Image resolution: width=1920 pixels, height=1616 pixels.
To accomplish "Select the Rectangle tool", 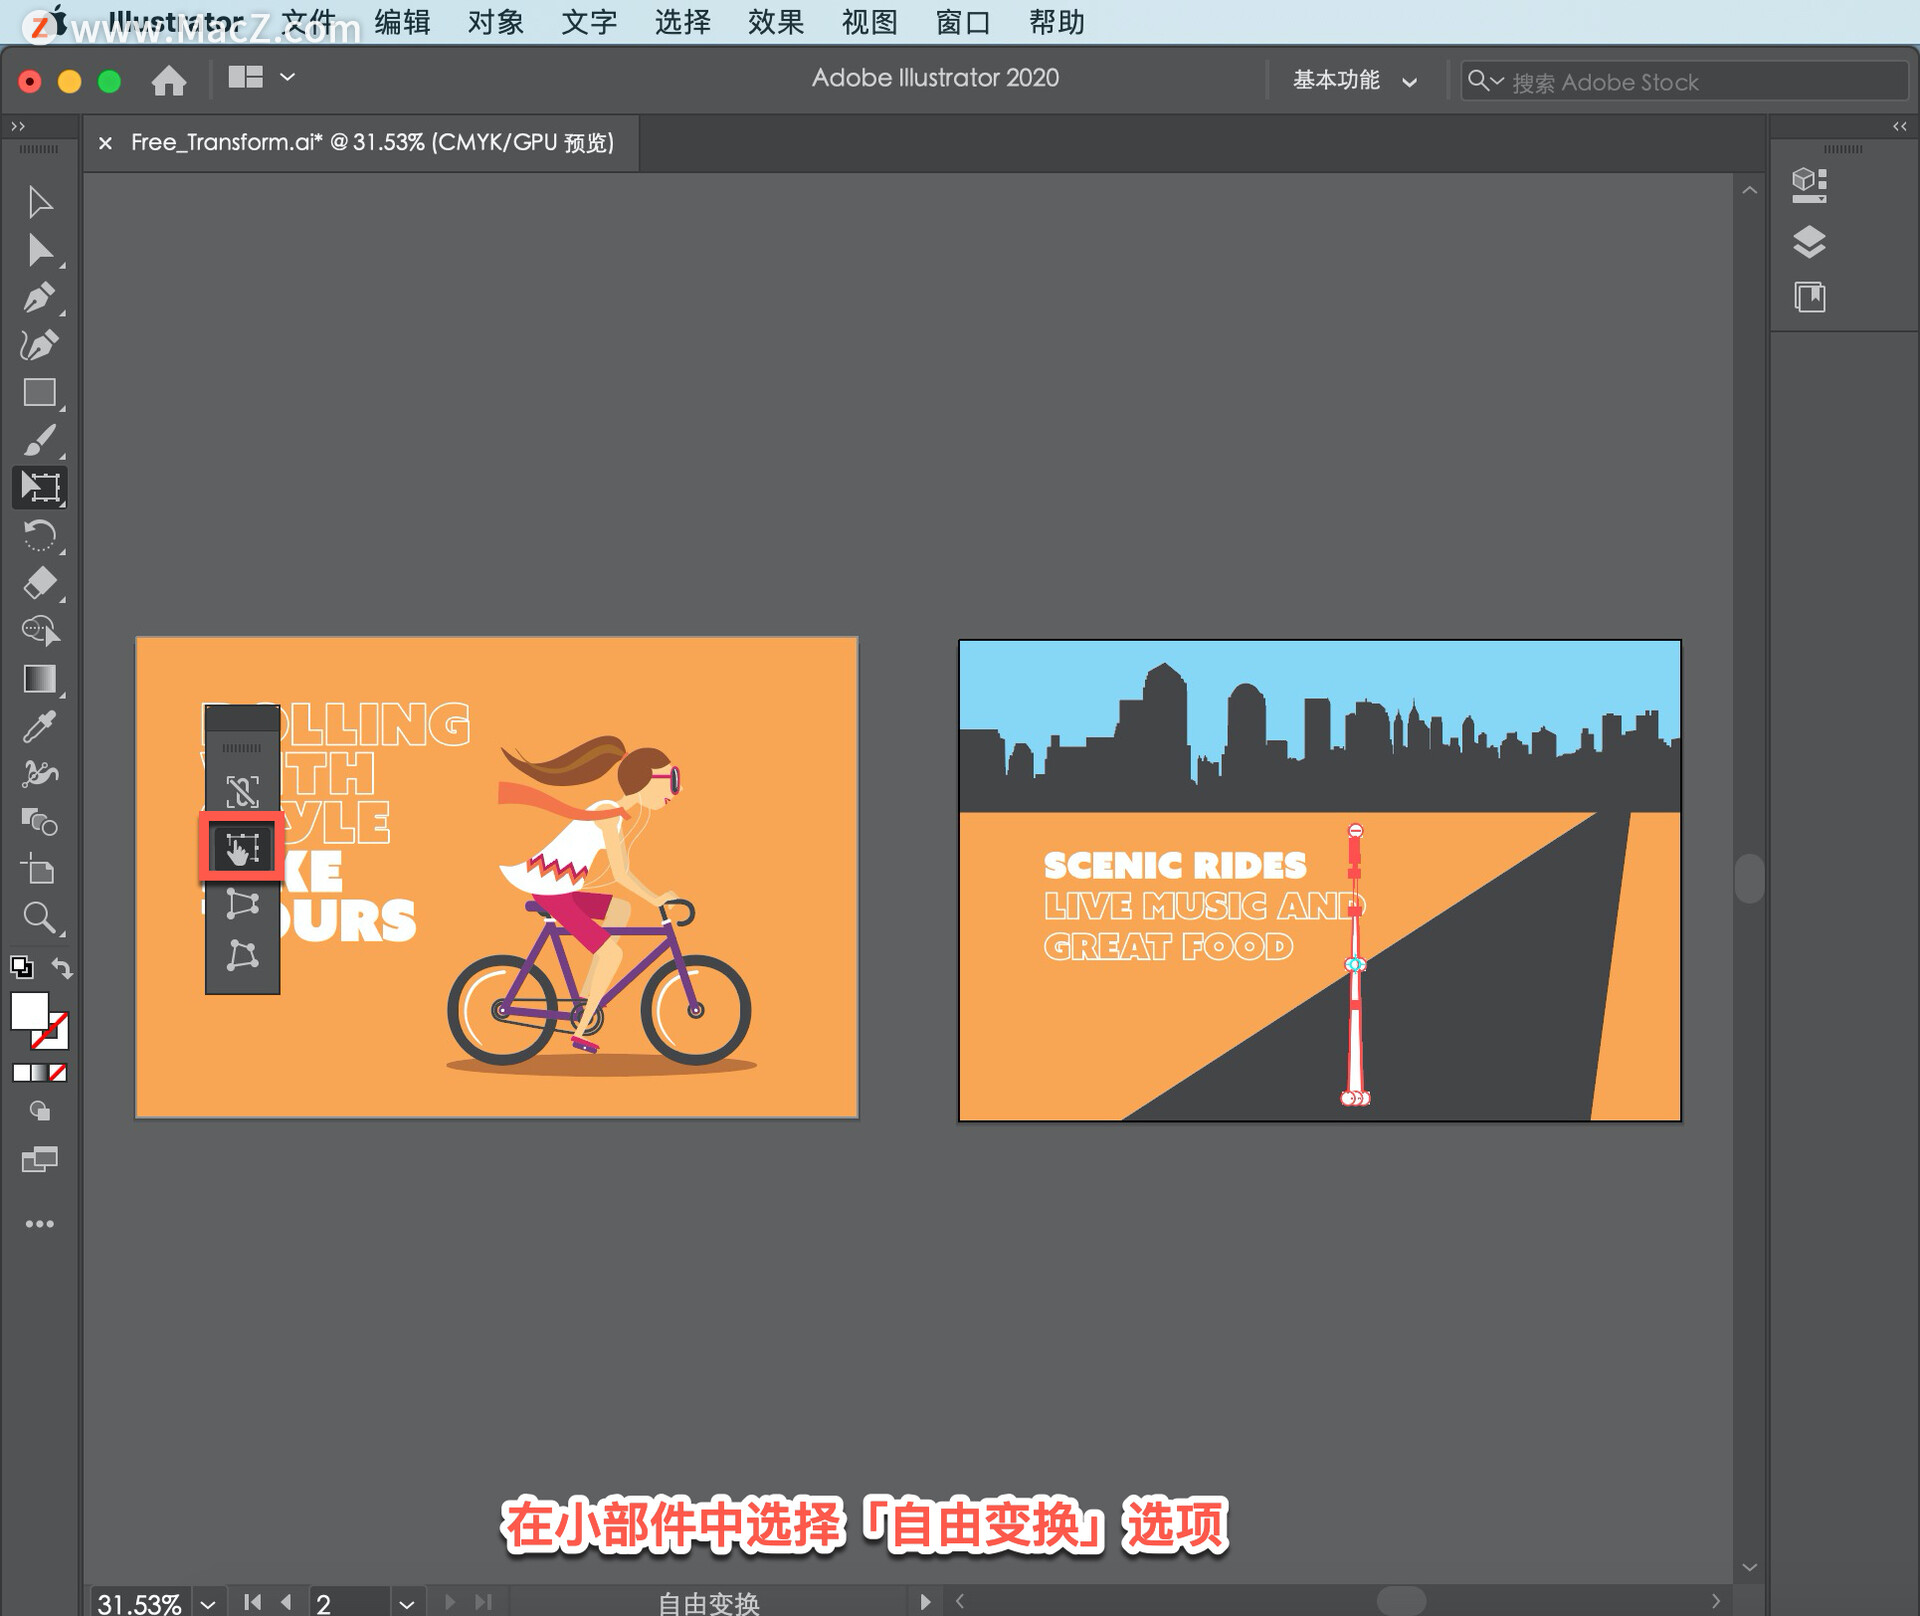I will (40, 392).
